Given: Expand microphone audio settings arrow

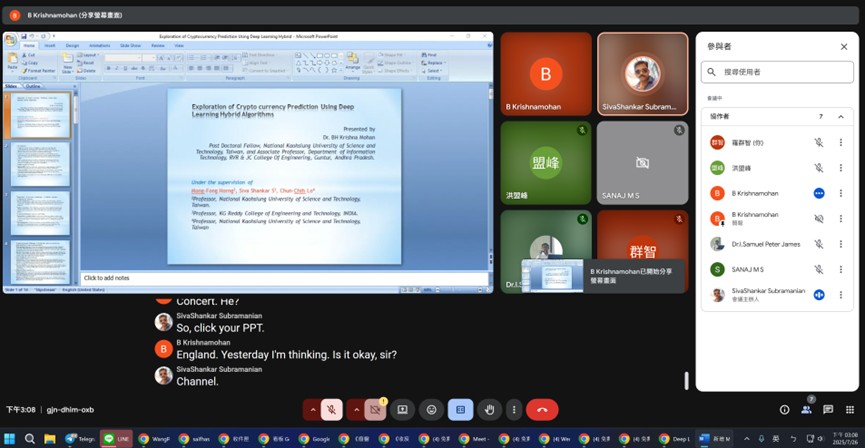Looking at the screenshot, I should click(x=313, y=409).
